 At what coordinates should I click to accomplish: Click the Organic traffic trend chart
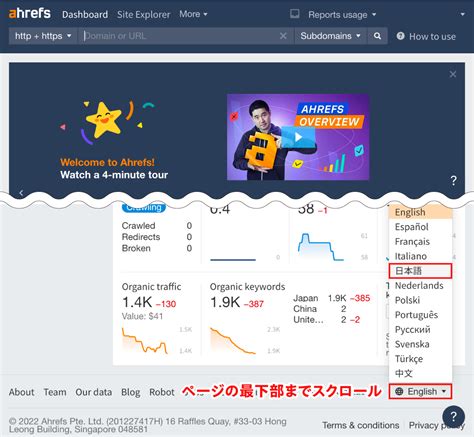(145, 340)
